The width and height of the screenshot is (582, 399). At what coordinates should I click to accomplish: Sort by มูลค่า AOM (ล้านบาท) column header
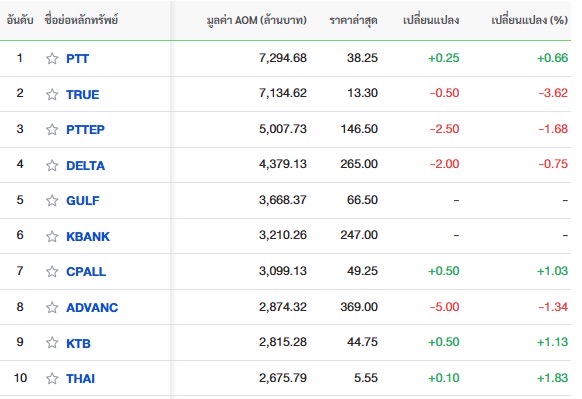click(256, 20)
